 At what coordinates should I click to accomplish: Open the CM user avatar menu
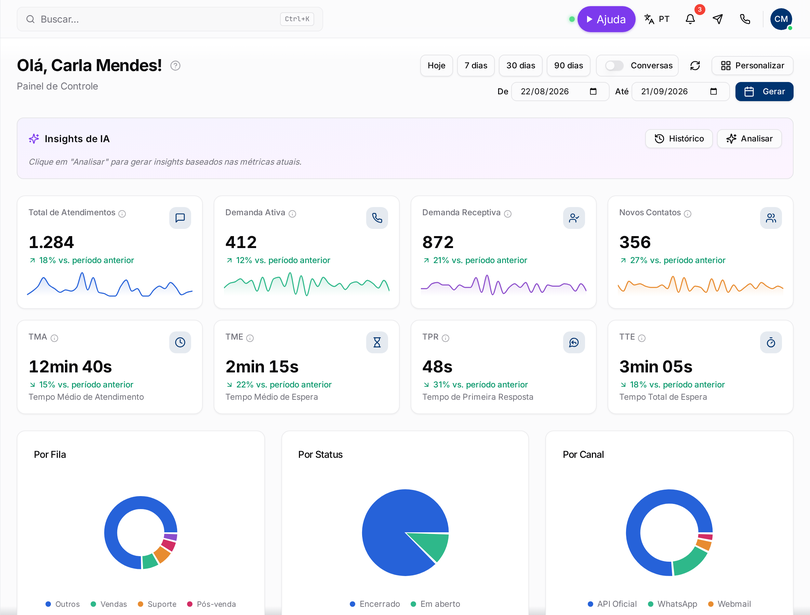click(x=781, y=19)
